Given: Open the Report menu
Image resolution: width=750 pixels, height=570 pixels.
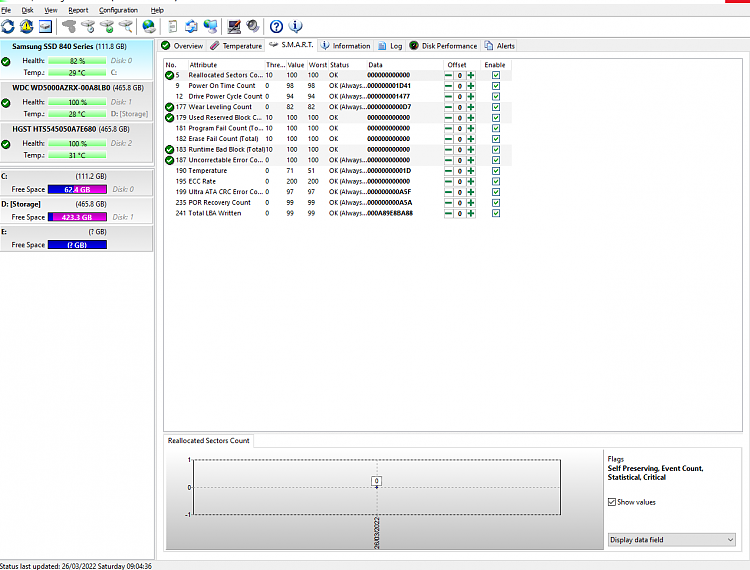Looking at the screenshot, I should pos(78,10).
